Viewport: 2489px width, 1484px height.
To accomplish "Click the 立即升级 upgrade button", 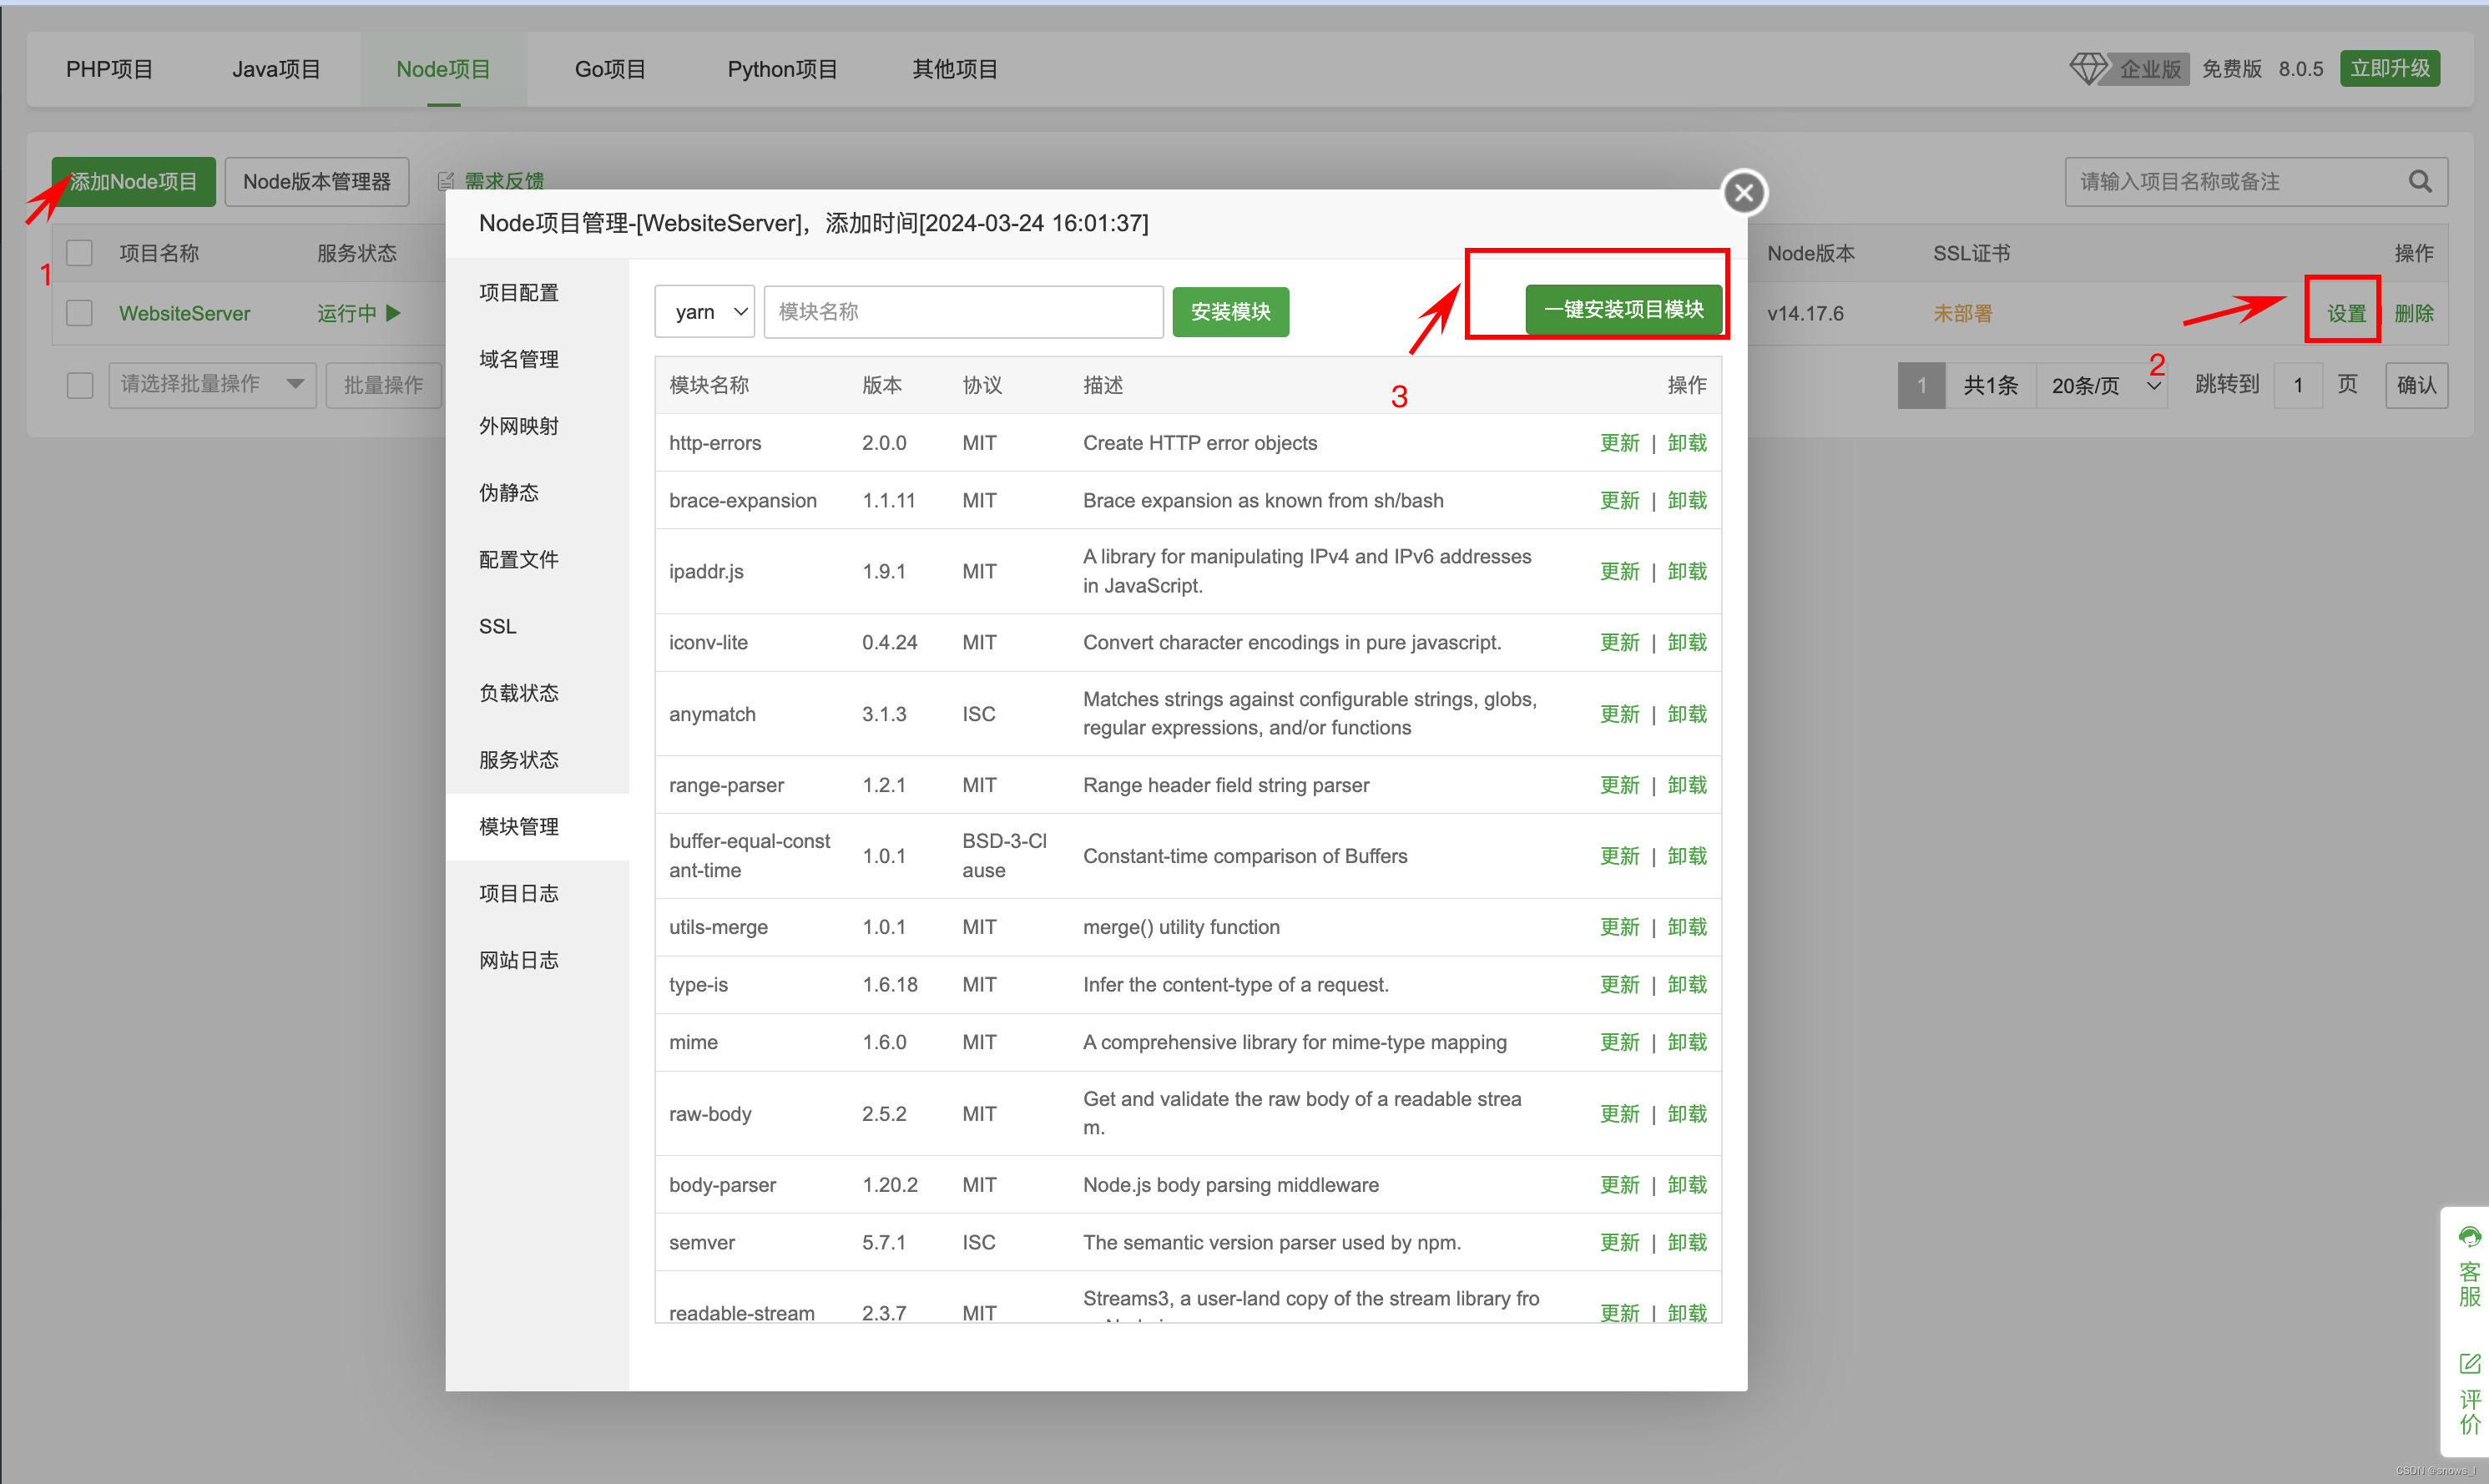I will (x=2390, y=68).
